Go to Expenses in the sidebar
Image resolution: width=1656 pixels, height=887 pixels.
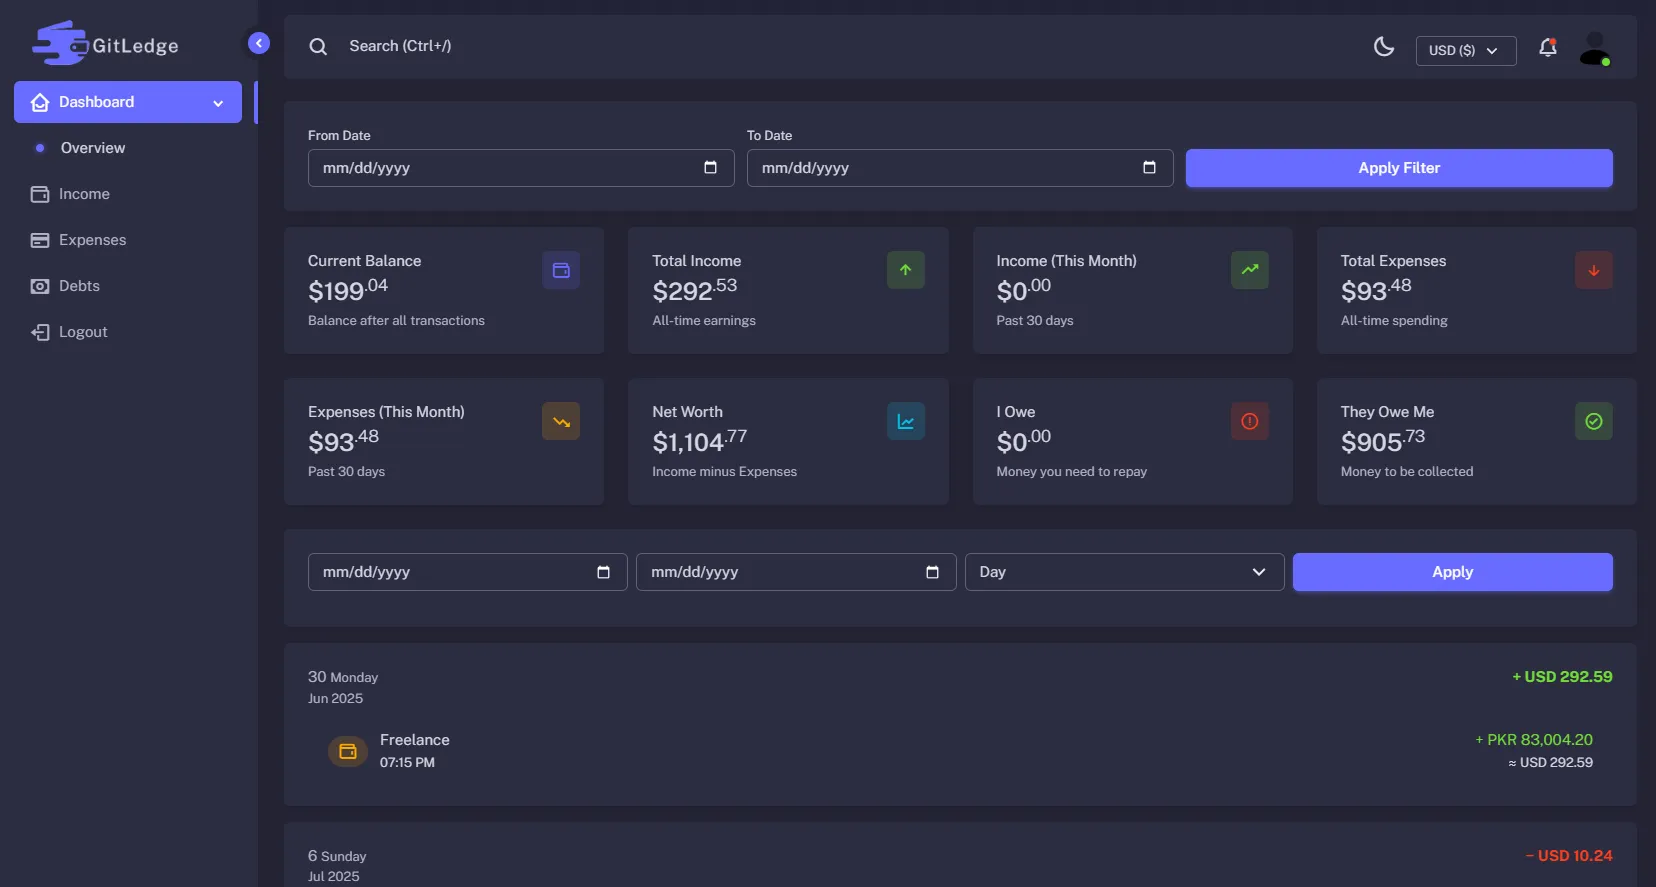(x=92, y=240)
